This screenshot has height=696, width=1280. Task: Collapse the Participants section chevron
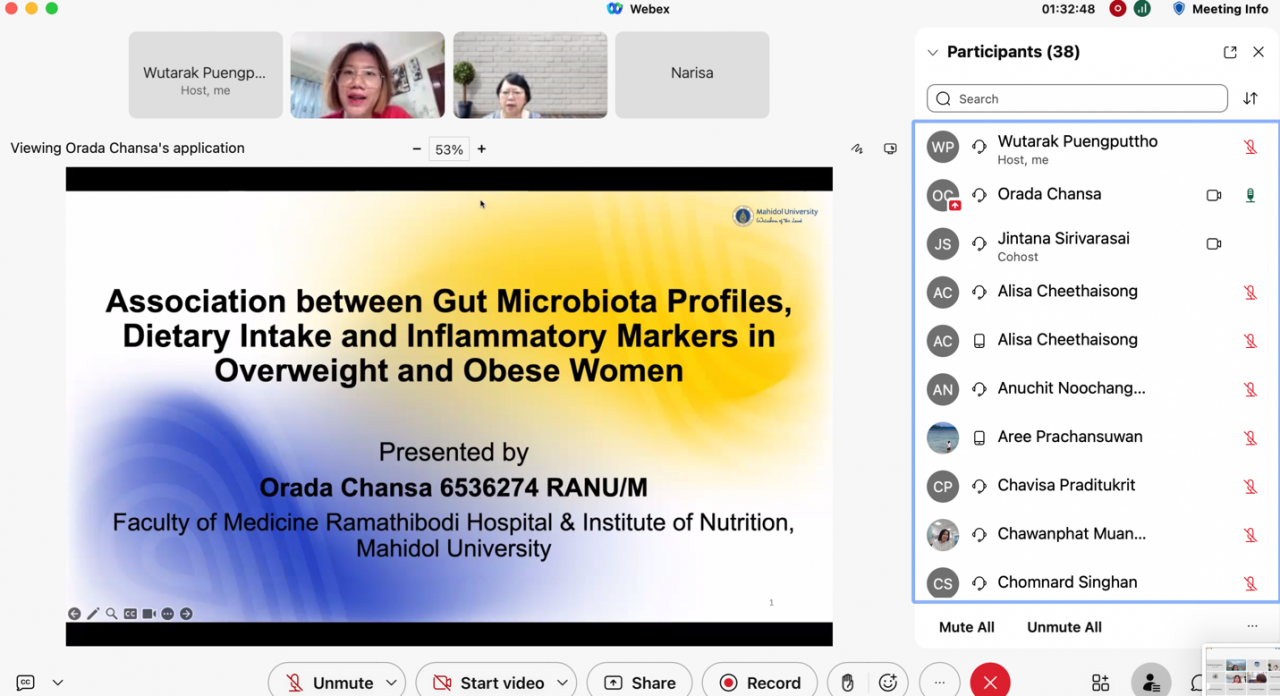pyautogui.click(x=932, y=52)
